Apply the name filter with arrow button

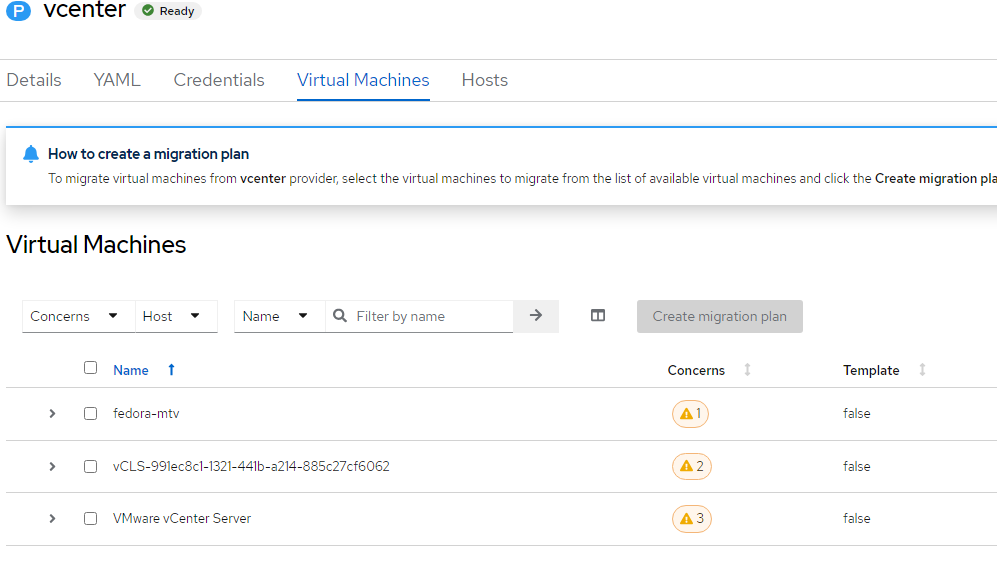(536, 316)
